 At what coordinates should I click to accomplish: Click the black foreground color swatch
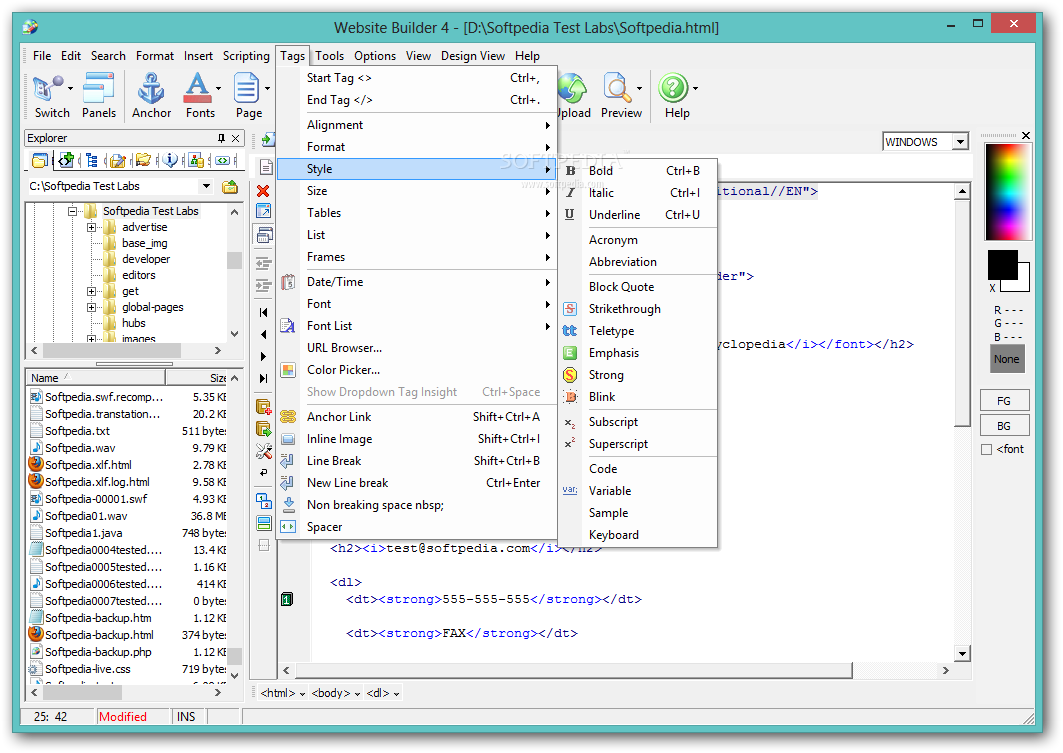tap(1003, 264)
